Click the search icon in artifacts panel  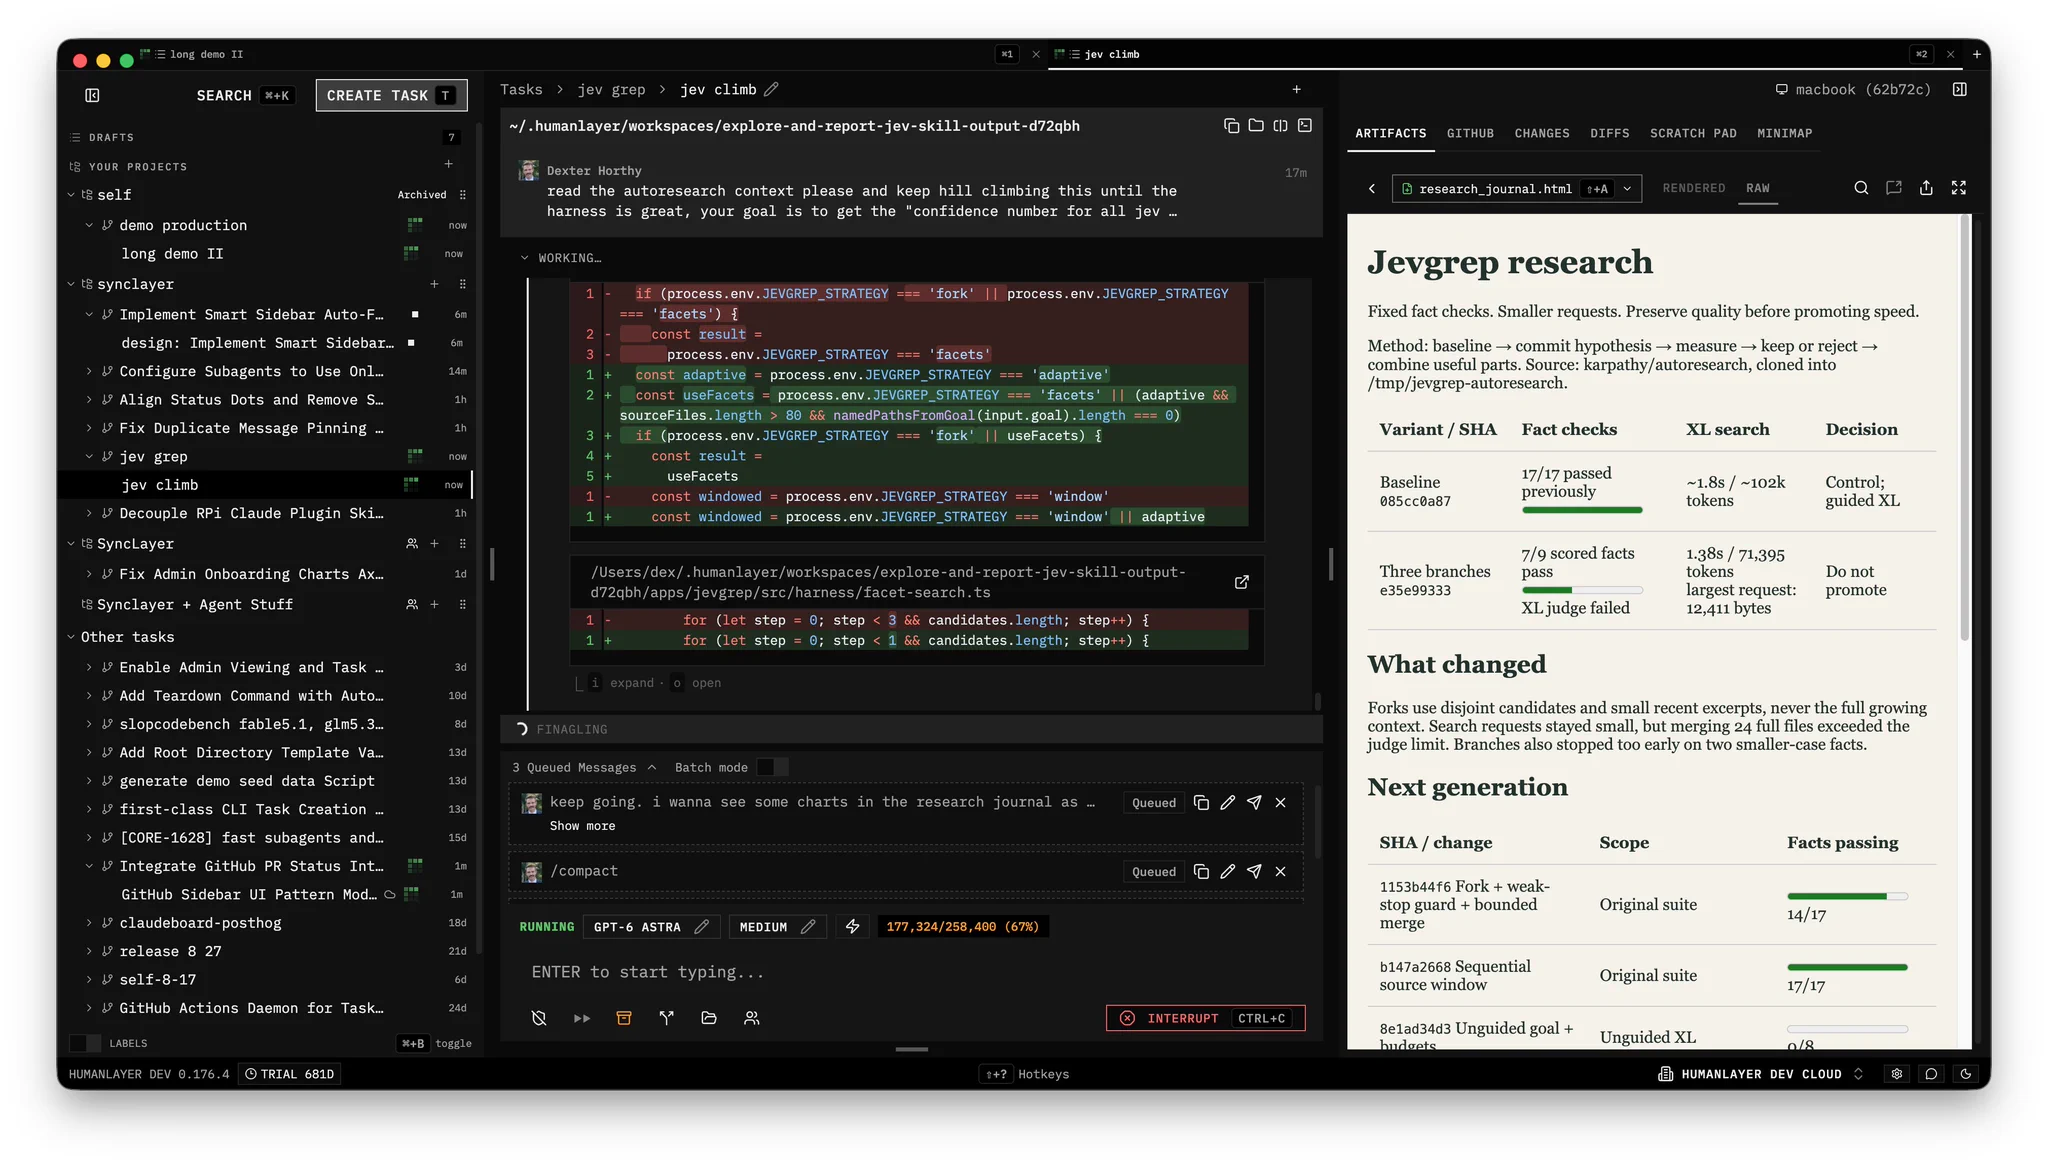(1861, 188)
